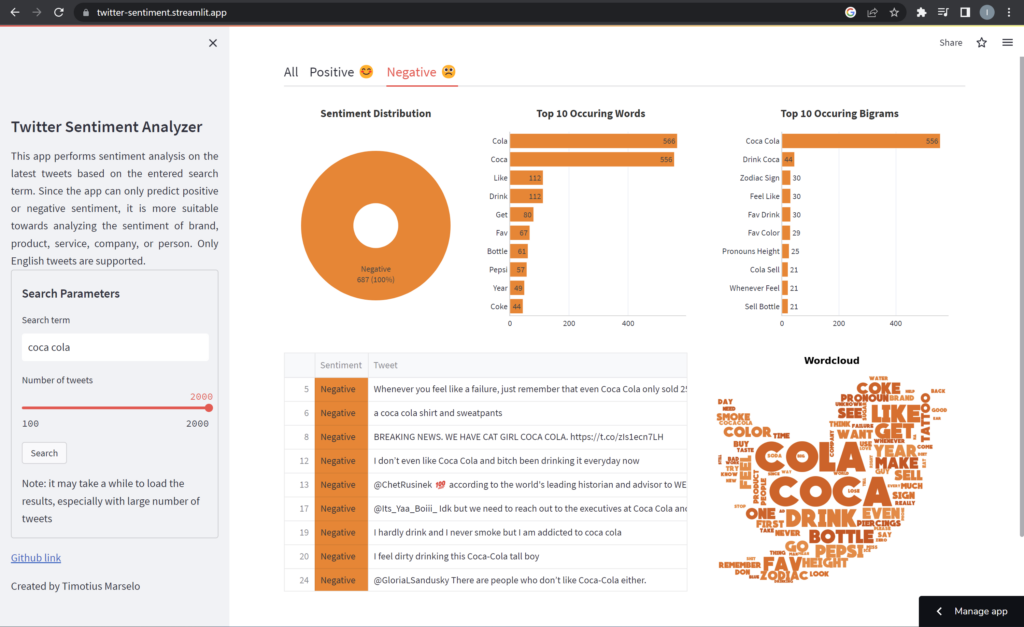Click the share icon in the address bar
This screenshot has width=1024, height=627.
(x=872, y=13)
